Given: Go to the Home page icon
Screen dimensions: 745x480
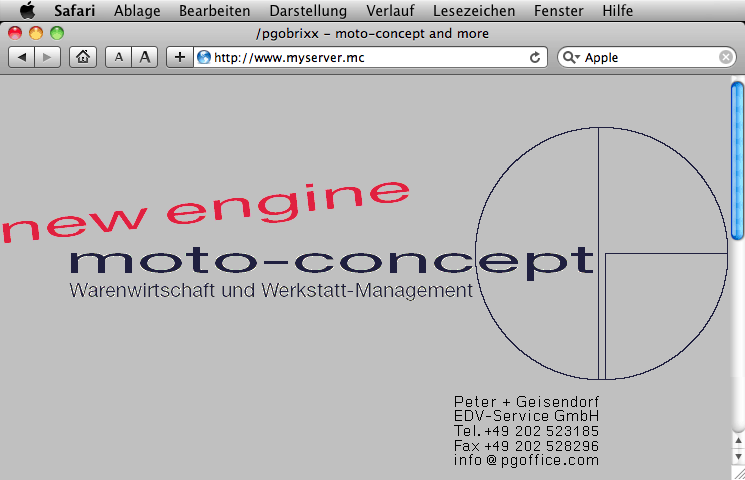Looking at the screenshot, I should pos(83,57).
